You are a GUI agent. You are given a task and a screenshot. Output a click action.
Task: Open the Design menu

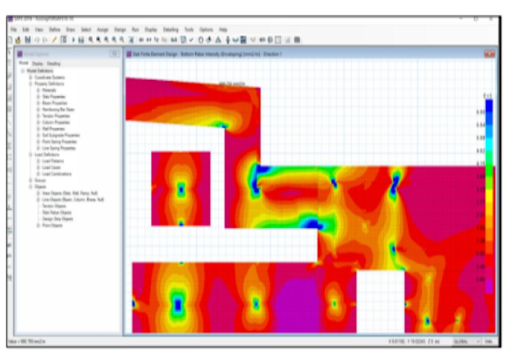(x=120, y=30)
